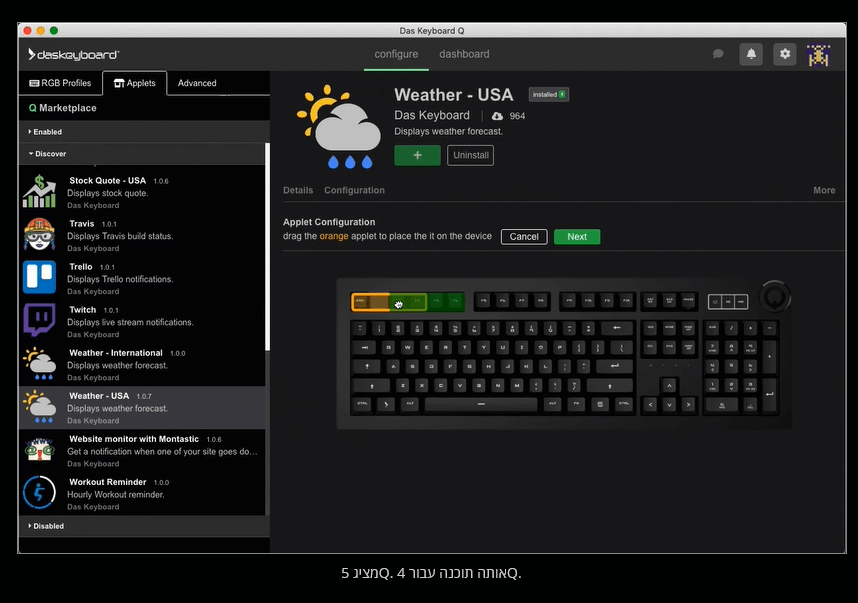Click the volume knob on the keyboard
858x603 pixels.
point(774,297)
